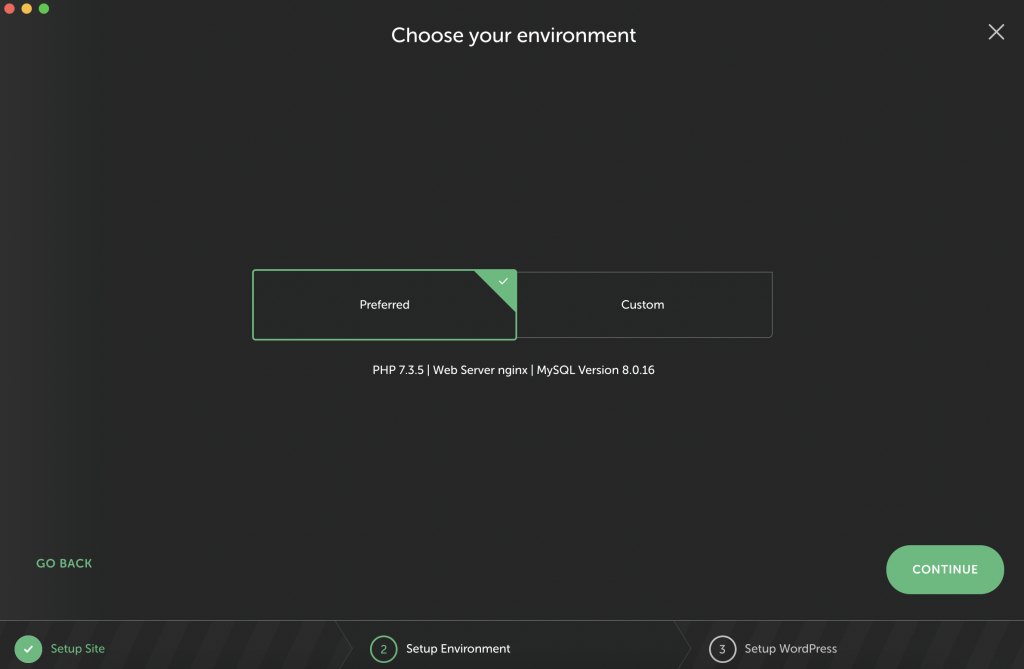Click the chevron divider after Setup Site
This screenshot has width=1024, height=669.
pyautogui.click(x=344, y=646)
